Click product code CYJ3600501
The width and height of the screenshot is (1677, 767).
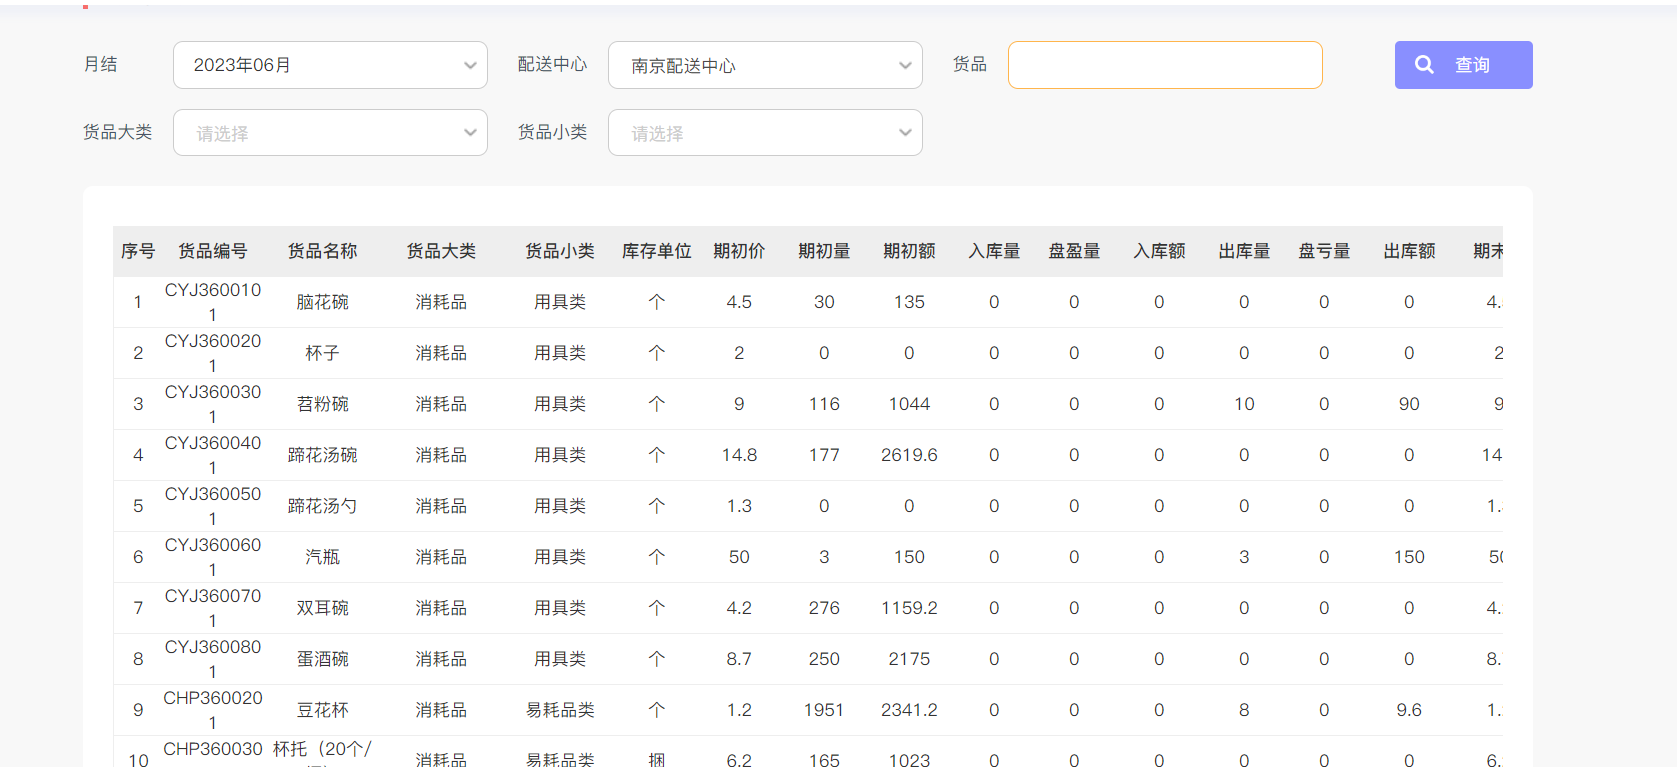[x=213, y=506]
